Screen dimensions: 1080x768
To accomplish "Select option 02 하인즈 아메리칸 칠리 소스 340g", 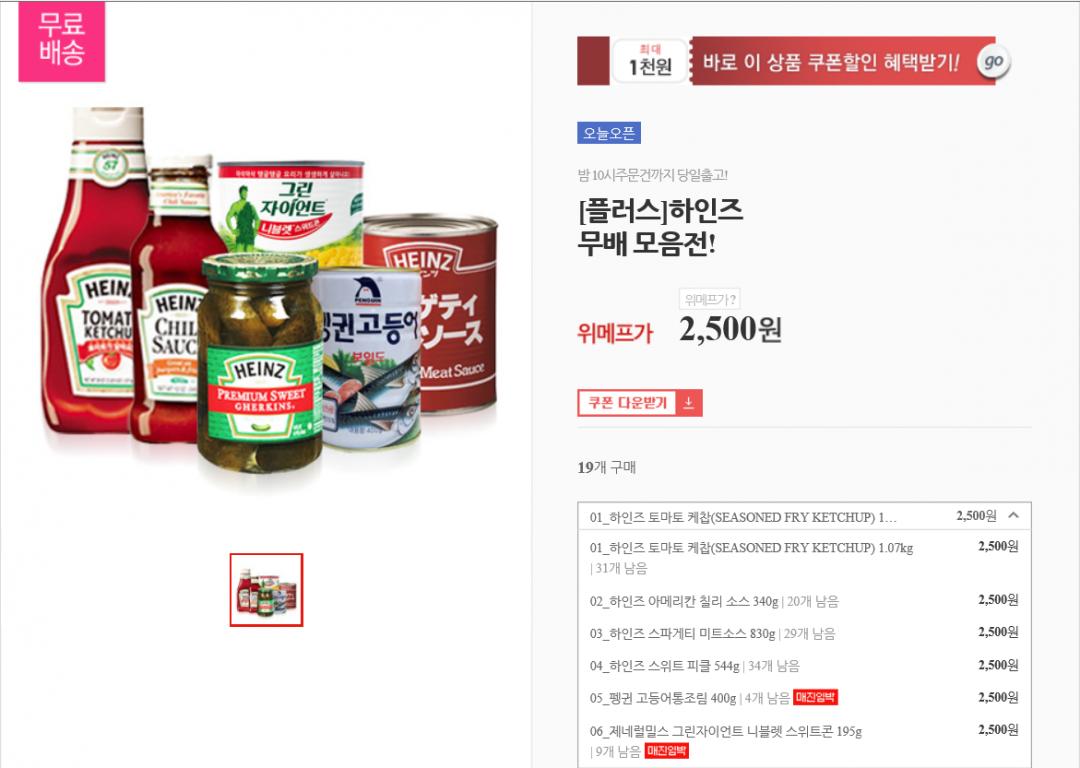I will [x=804, y=601].
